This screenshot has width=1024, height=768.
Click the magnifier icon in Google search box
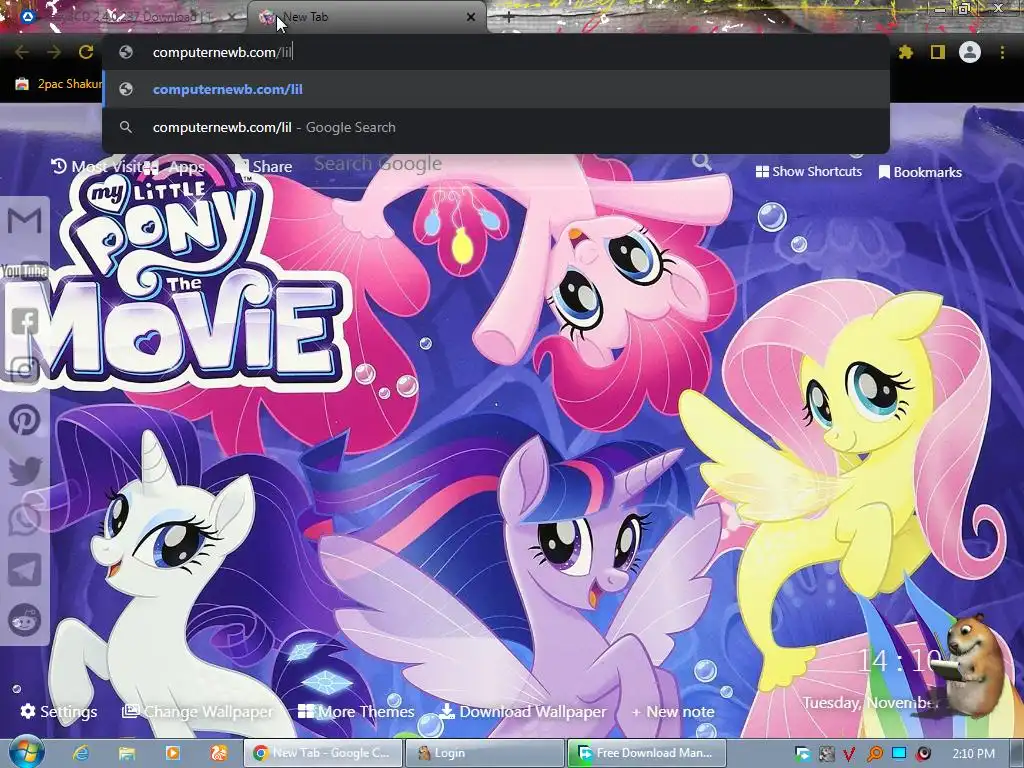pos(702,161)
